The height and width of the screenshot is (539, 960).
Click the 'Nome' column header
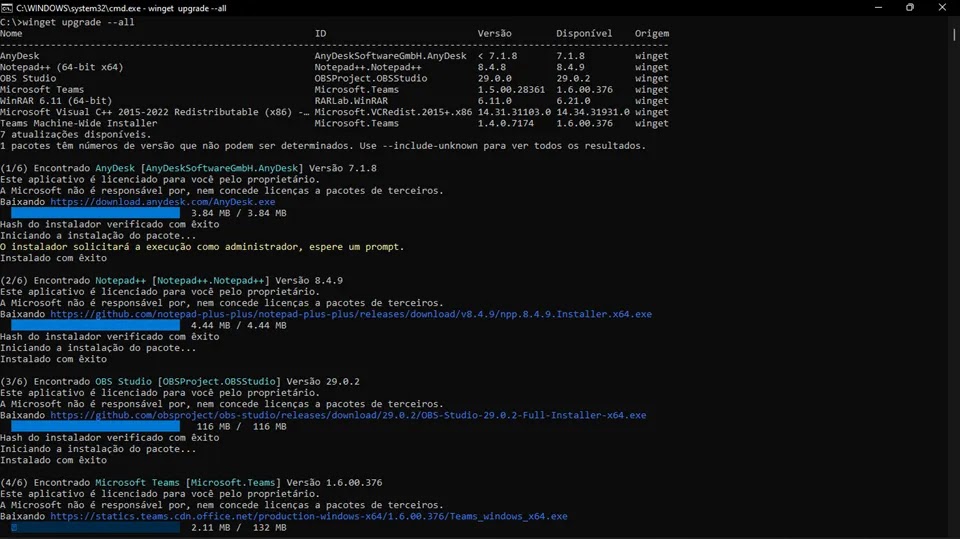pyautogui.click(x=11, y=33)
